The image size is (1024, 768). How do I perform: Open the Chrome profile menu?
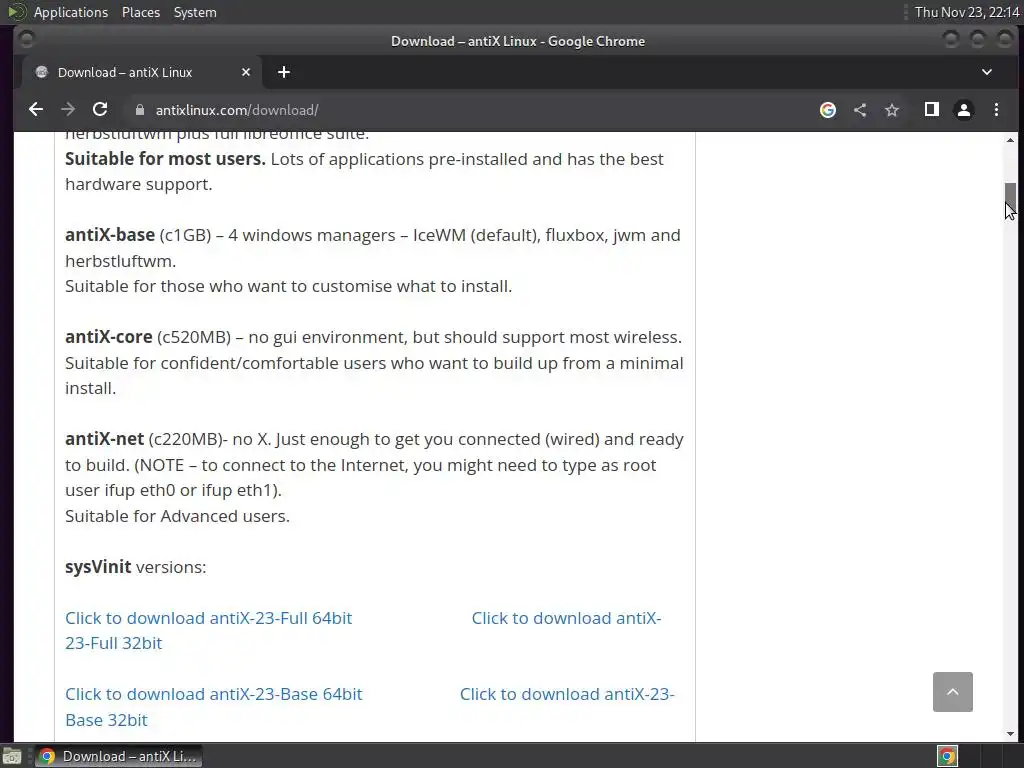click(x=964, y=110)
